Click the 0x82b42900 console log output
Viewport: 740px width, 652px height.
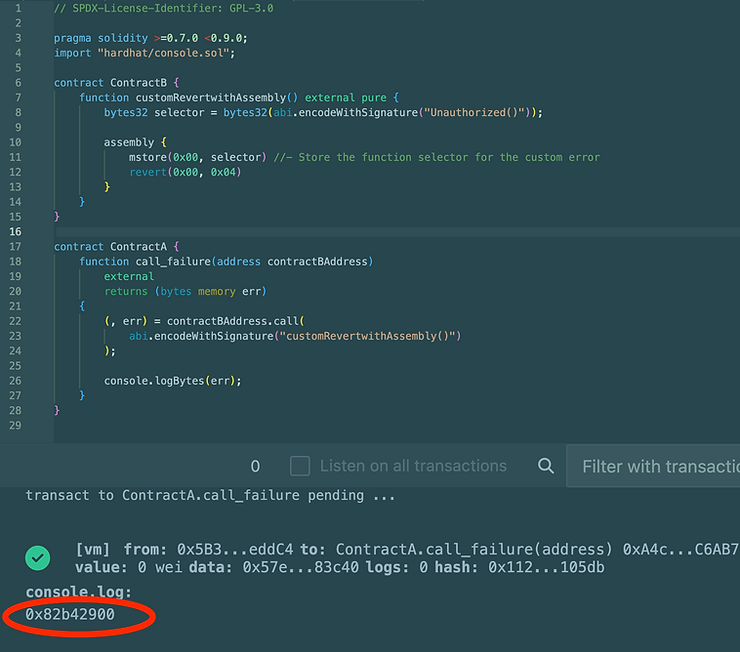(x=71, y=615)
